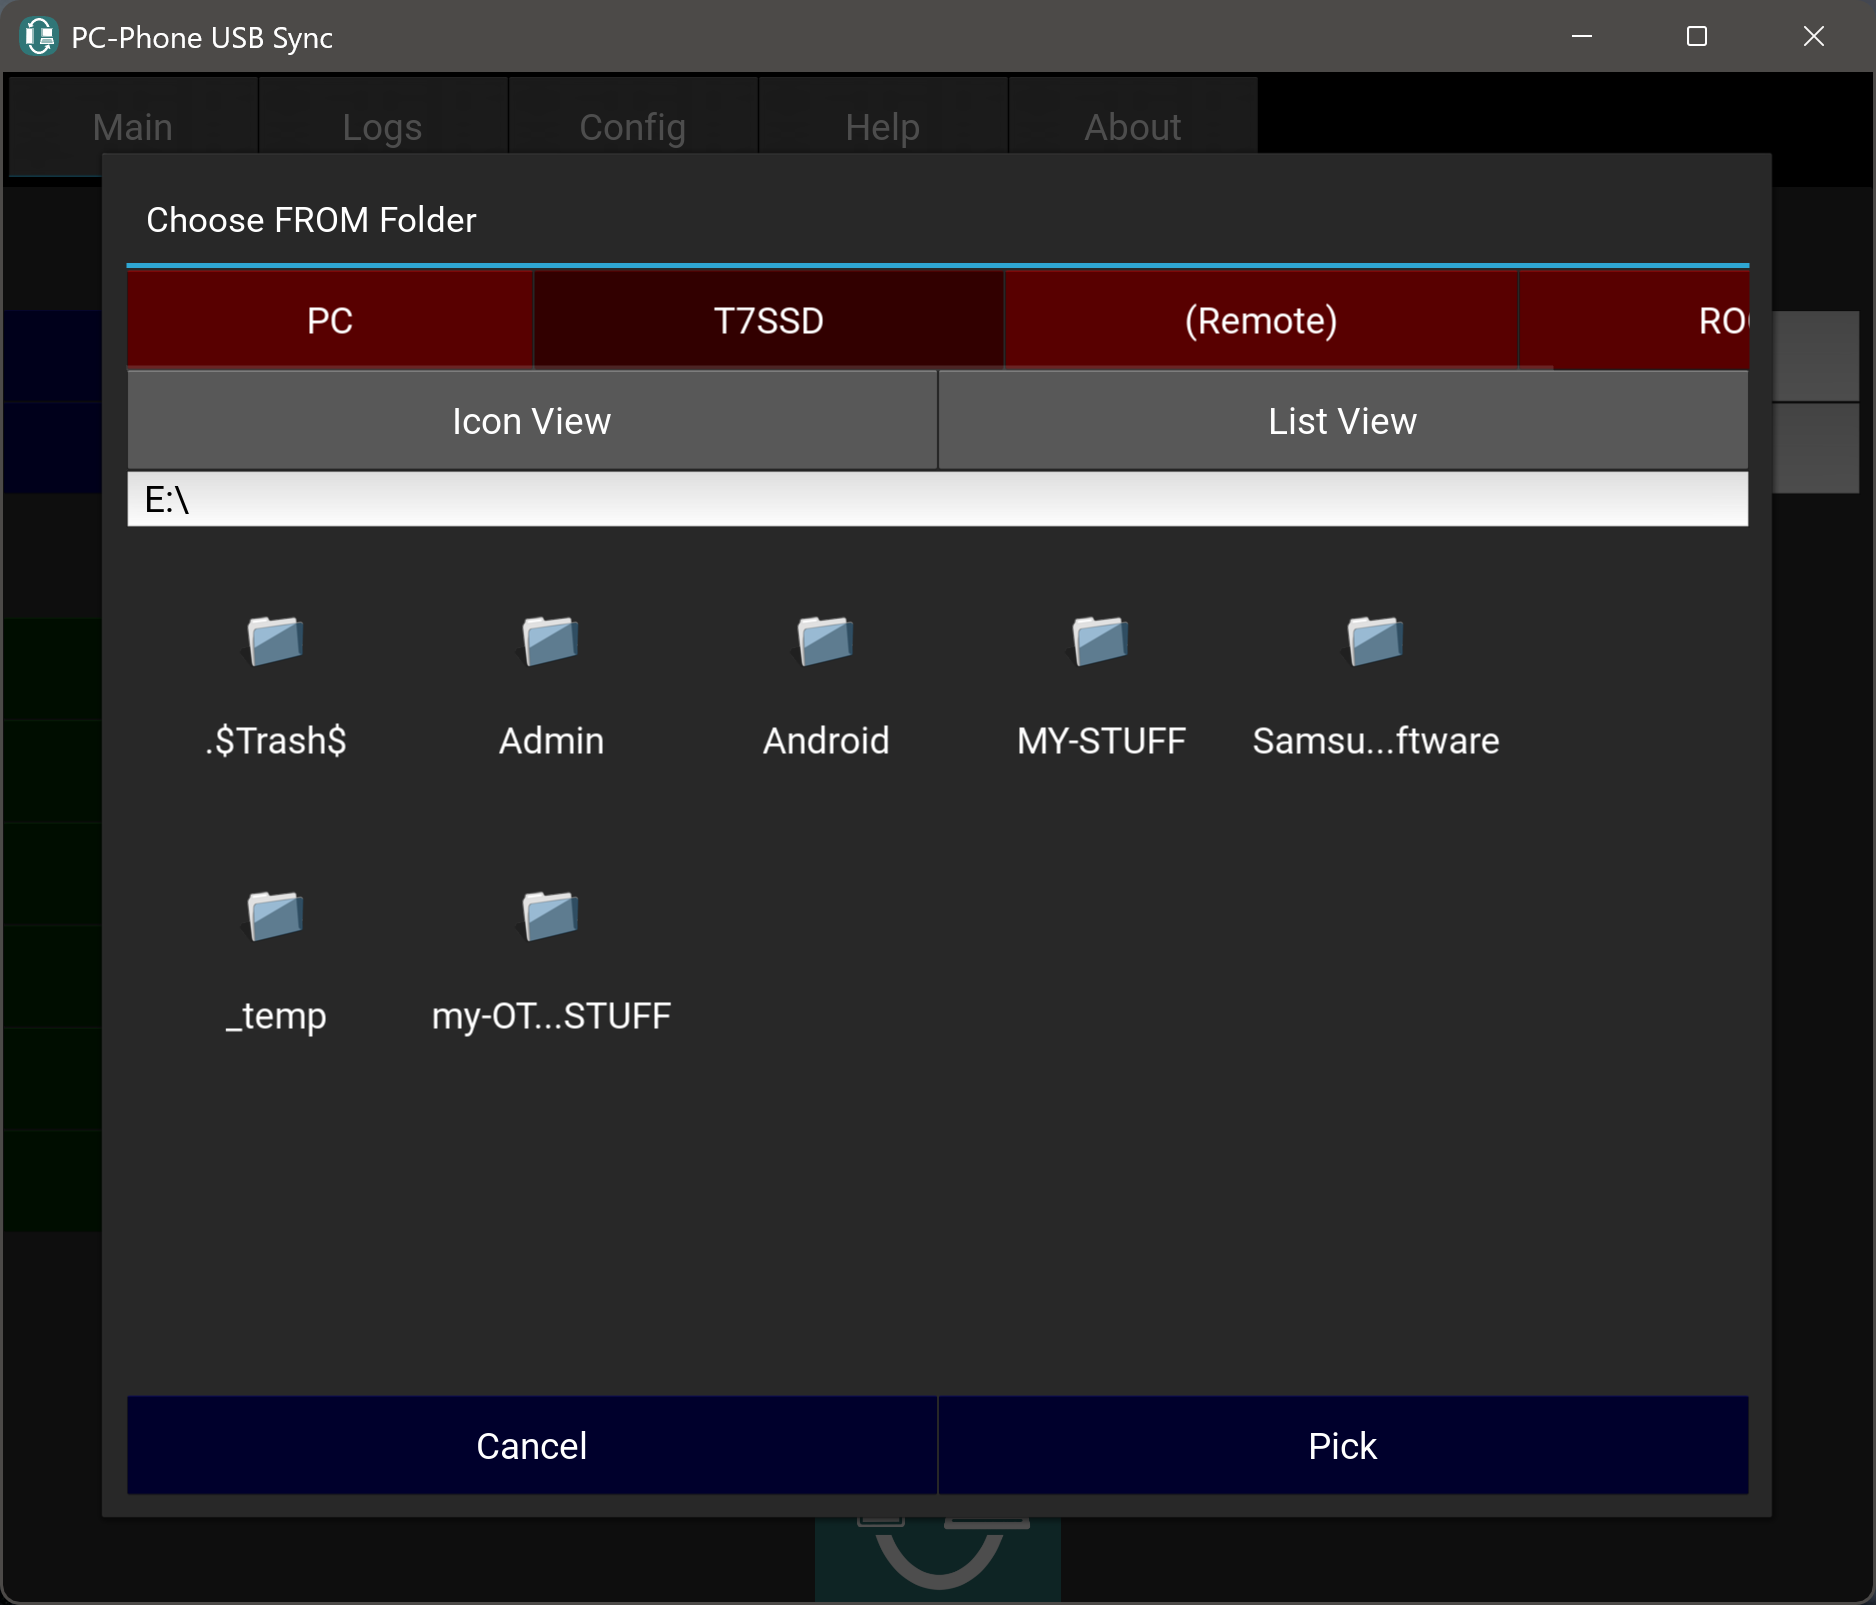Switch to Icon View
Screen dimensions: 1876x1605
531,421
